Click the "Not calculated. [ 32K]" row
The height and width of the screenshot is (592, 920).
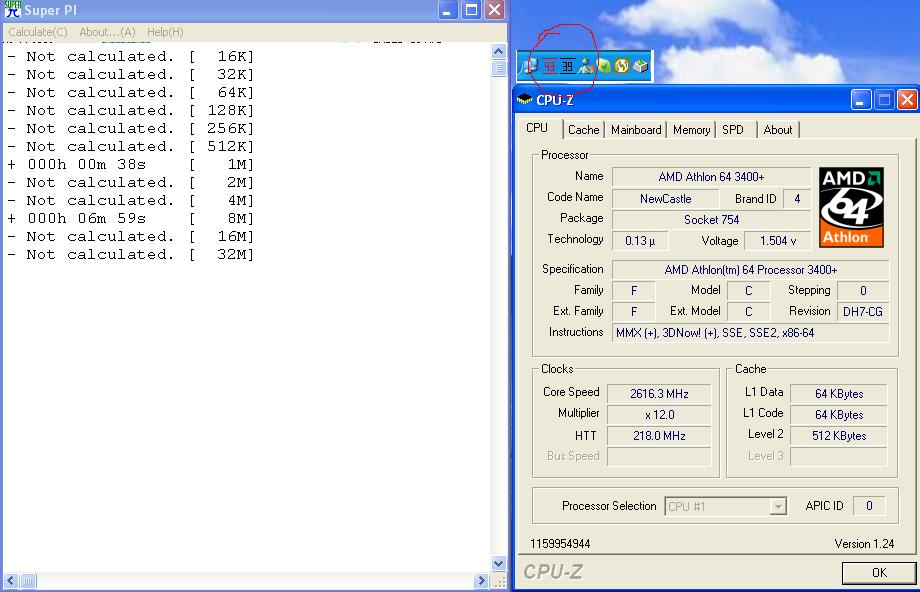pyautogui.click(x=131, y=75)
